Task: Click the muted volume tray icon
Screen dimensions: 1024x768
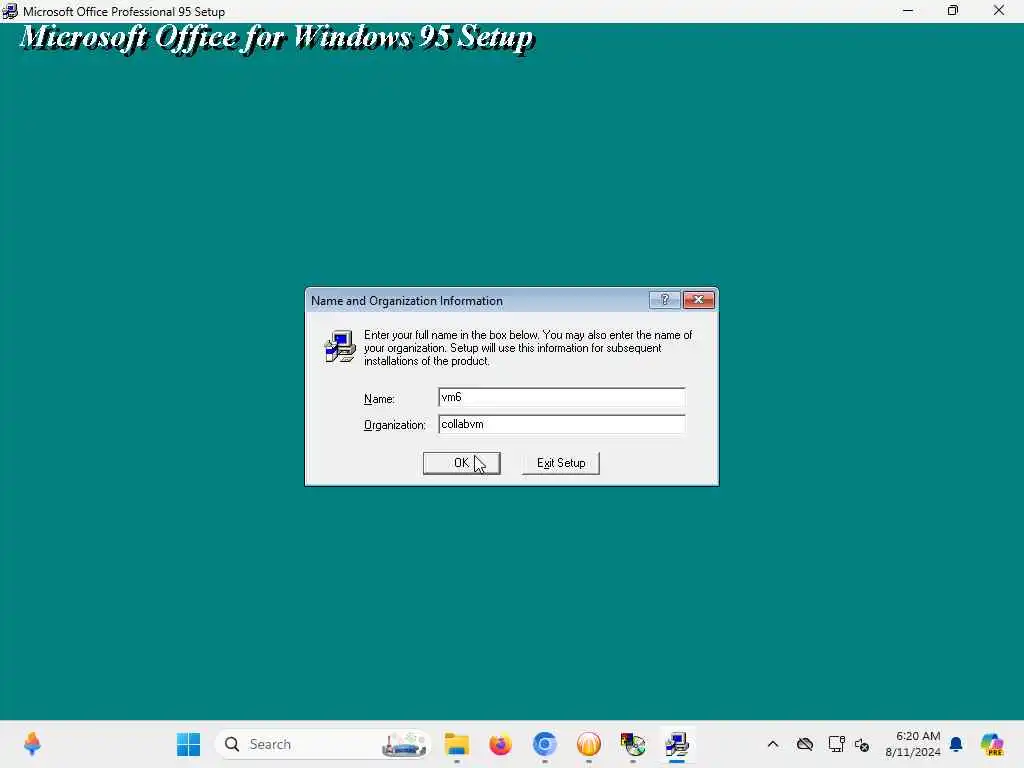Action: [x=862, y=744]
